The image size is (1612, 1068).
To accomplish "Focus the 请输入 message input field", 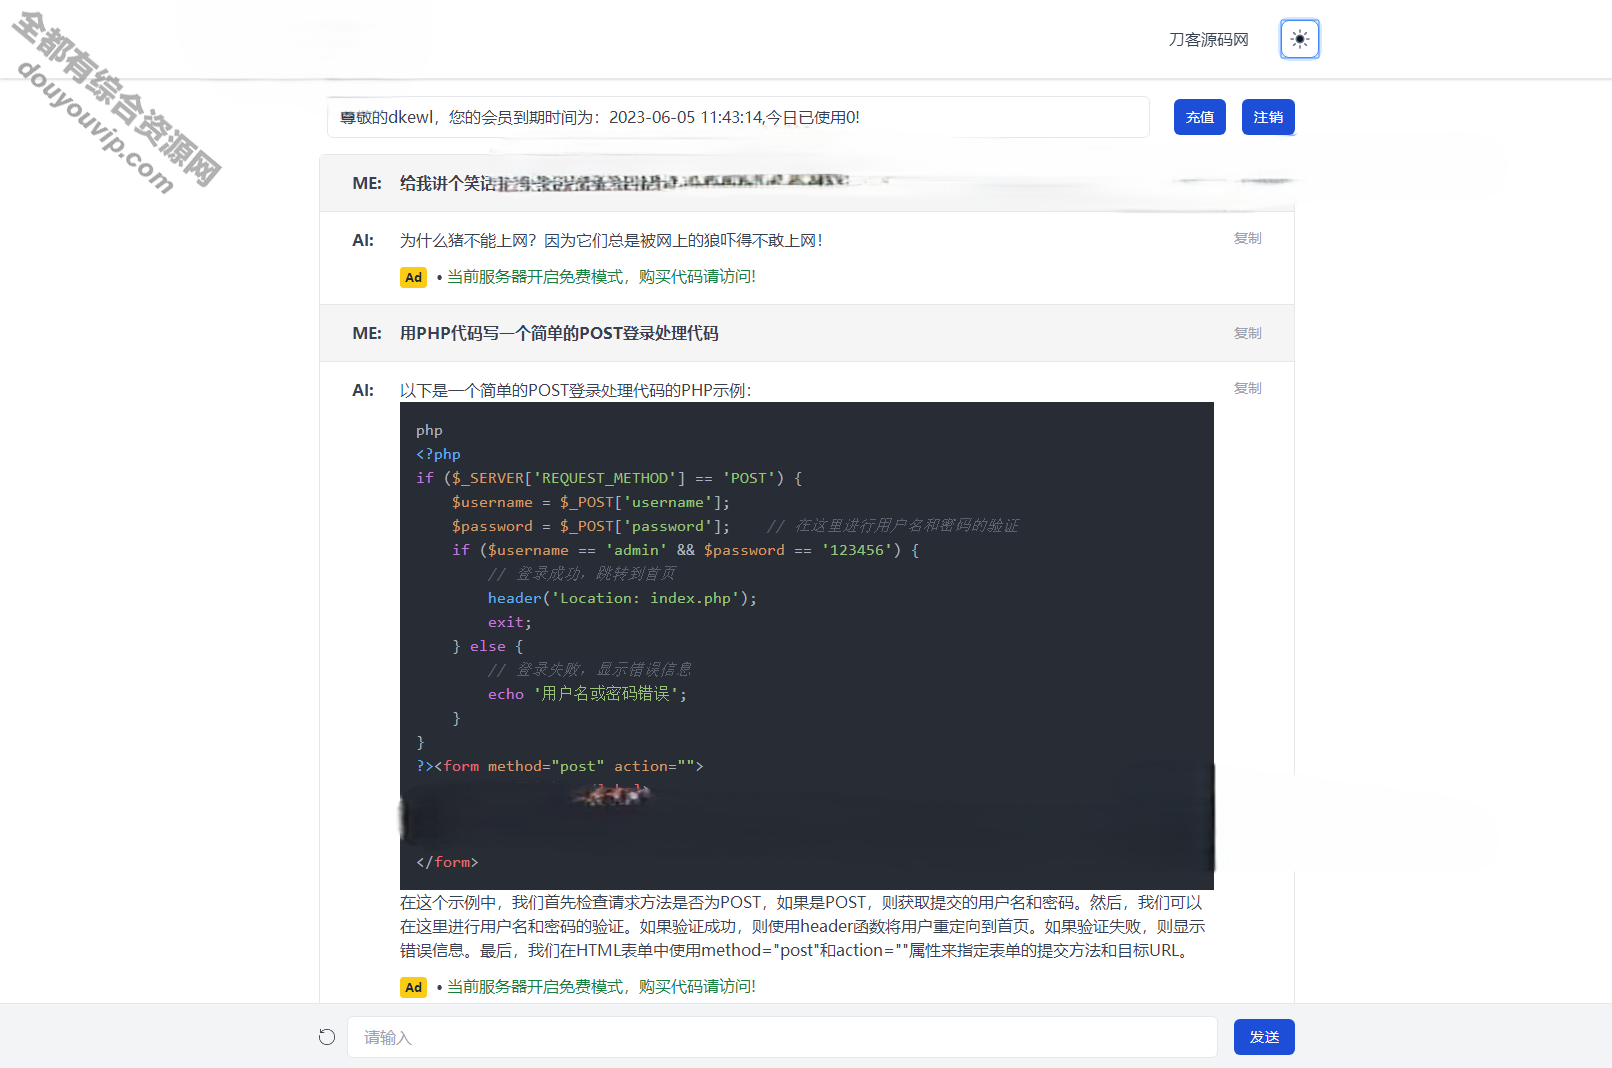I will coord(782,1037).
